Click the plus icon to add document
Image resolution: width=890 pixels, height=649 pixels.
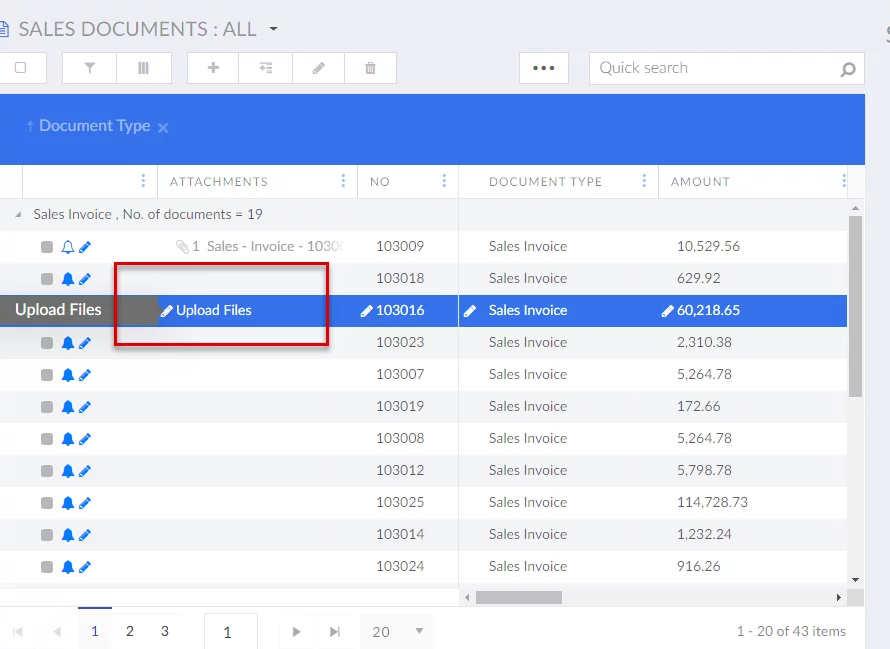(213, 68)
